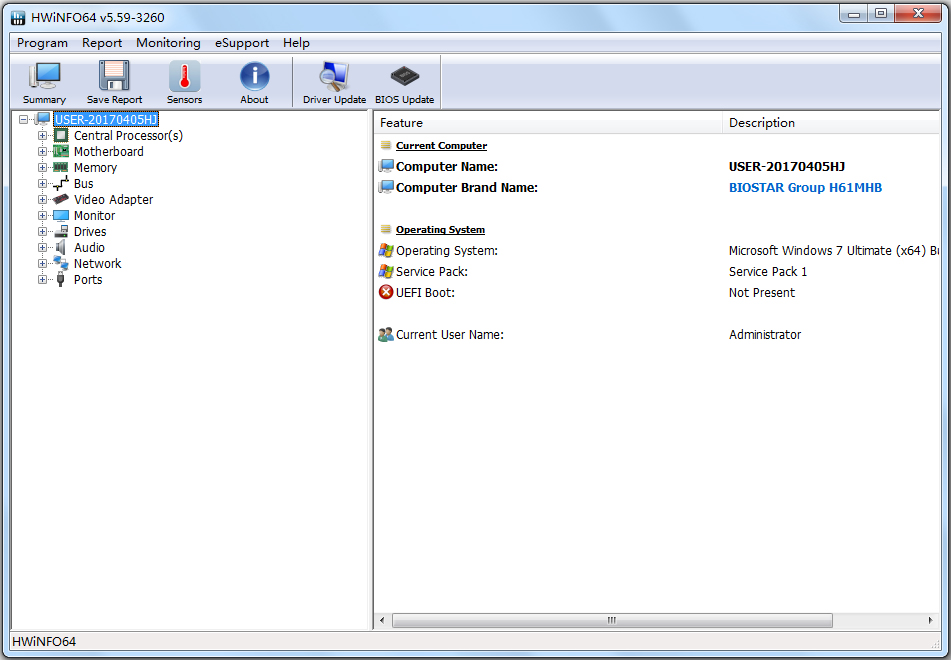Select the Audio tree item

(89, 248)
